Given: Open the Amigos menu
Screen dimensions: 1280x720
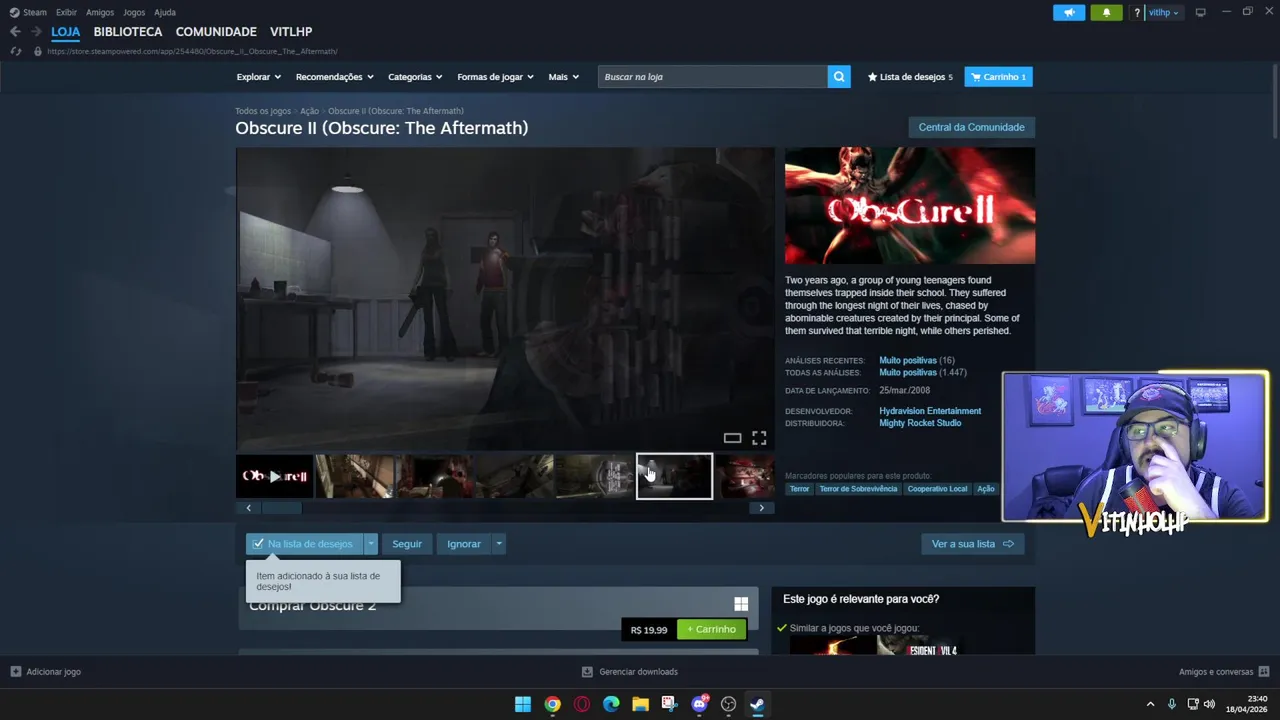Looking at the screenshot, I should tap(100, 12).
